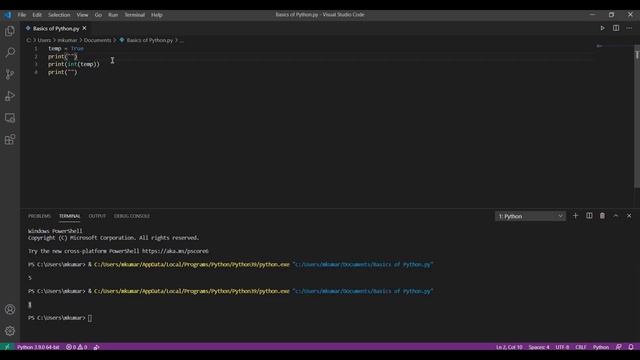Open the Explorer view in activity bar
The width and height of the screenshot is (640, 360).
[x=10, y=31]
